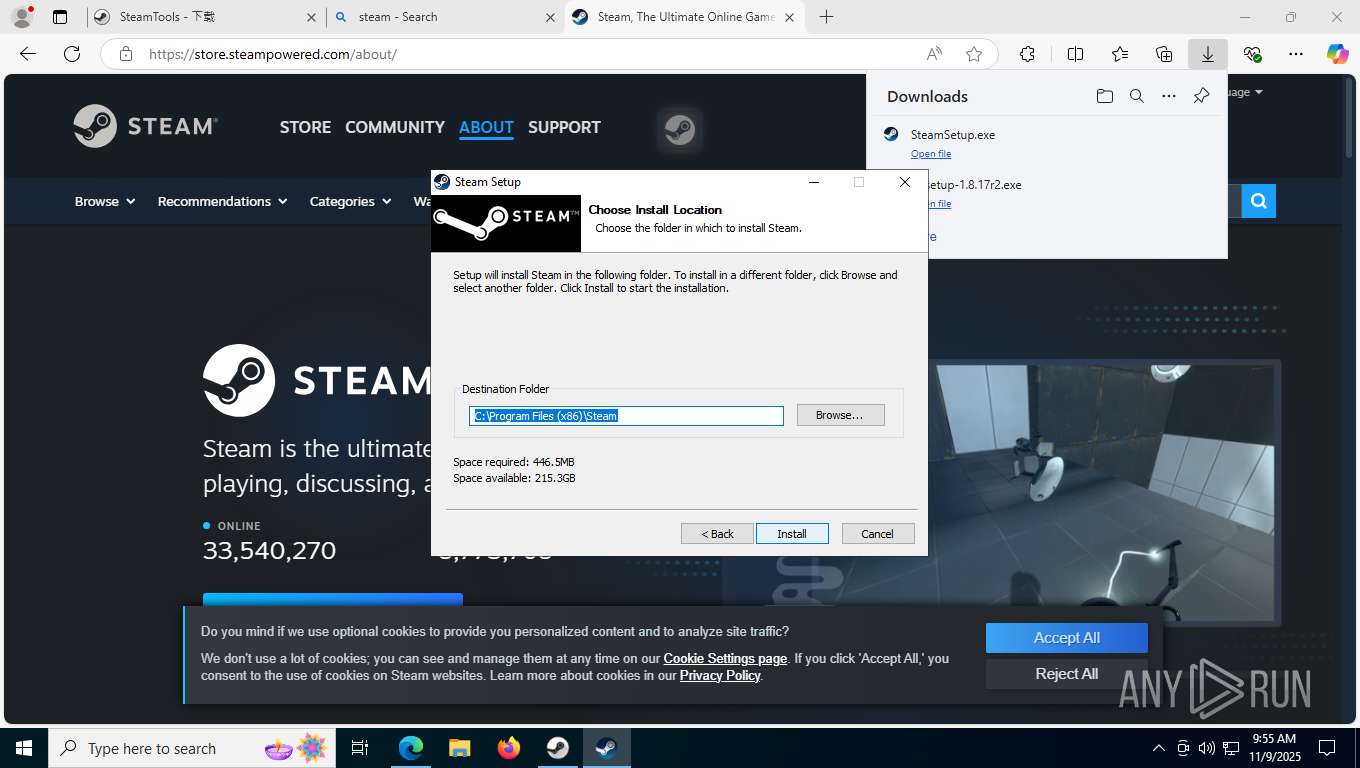The width and height of the screenshot is (1360, 768).
Task: Open Task View on taskbar
Action: pyautogui.click(x=360, y=748)
